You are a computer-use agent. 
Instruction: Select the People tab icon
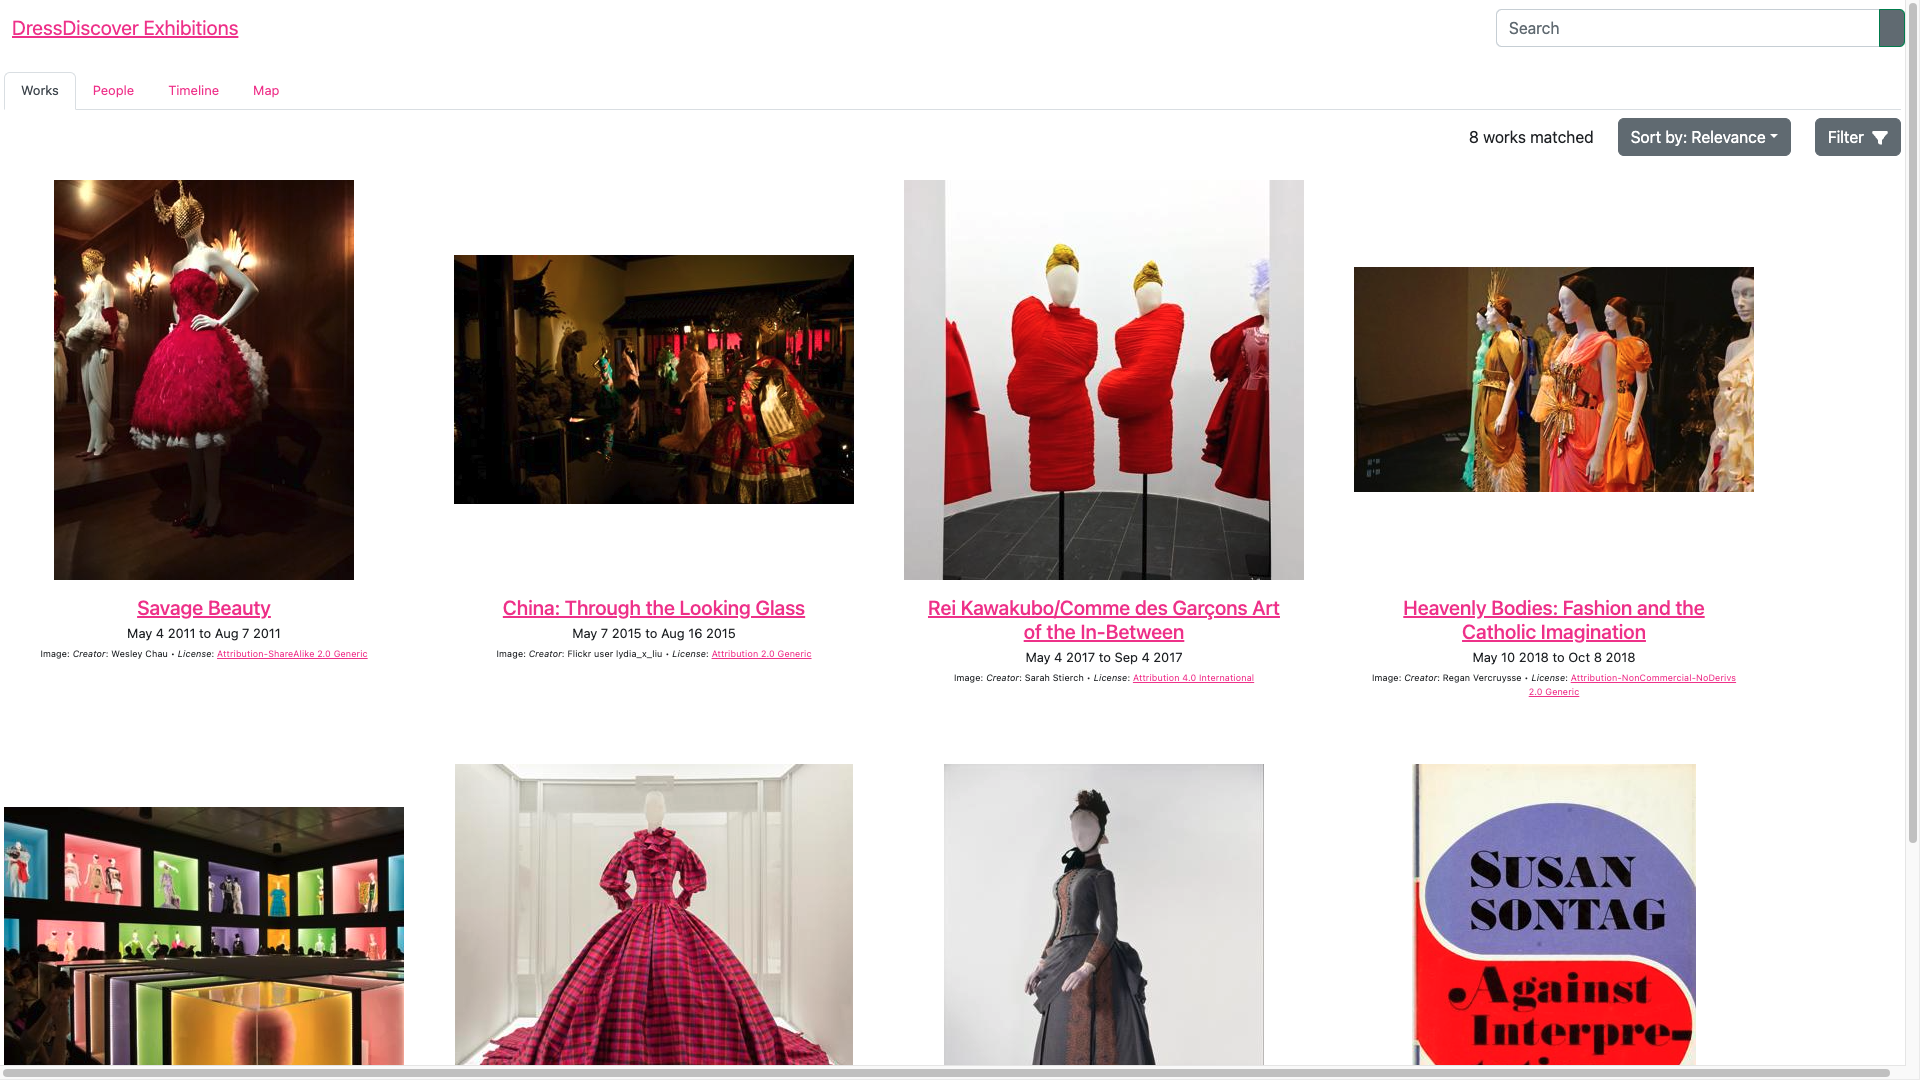pos(112,90)
